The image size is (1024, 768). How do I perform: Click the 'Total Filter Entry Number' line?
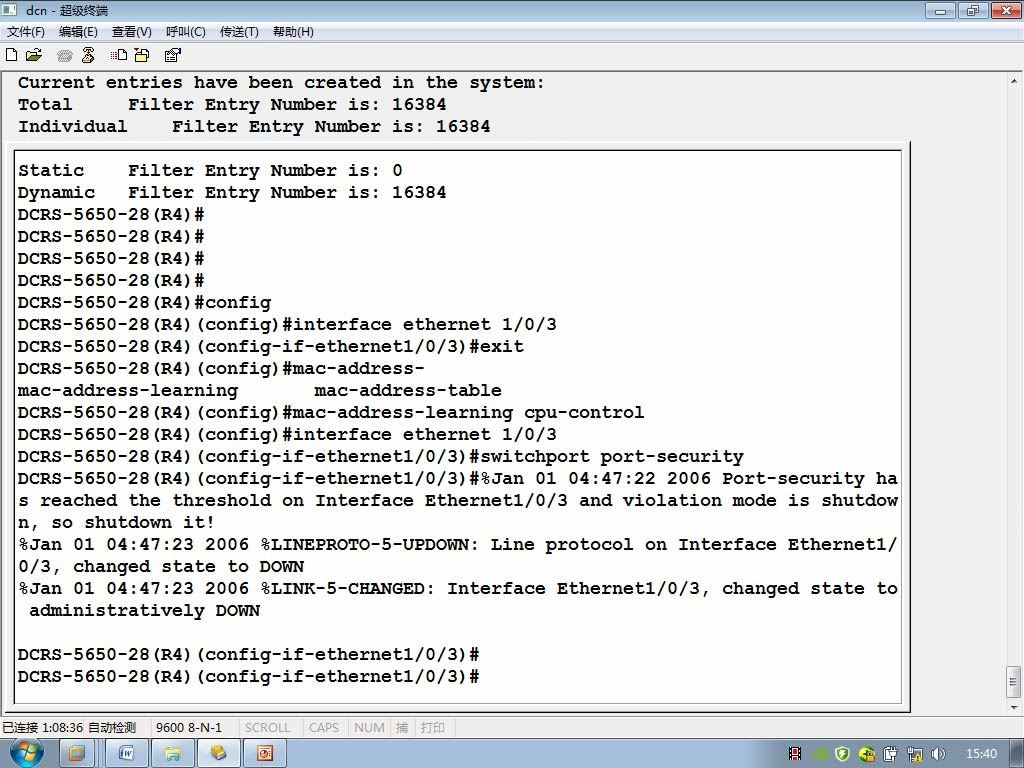coord(232,104)
